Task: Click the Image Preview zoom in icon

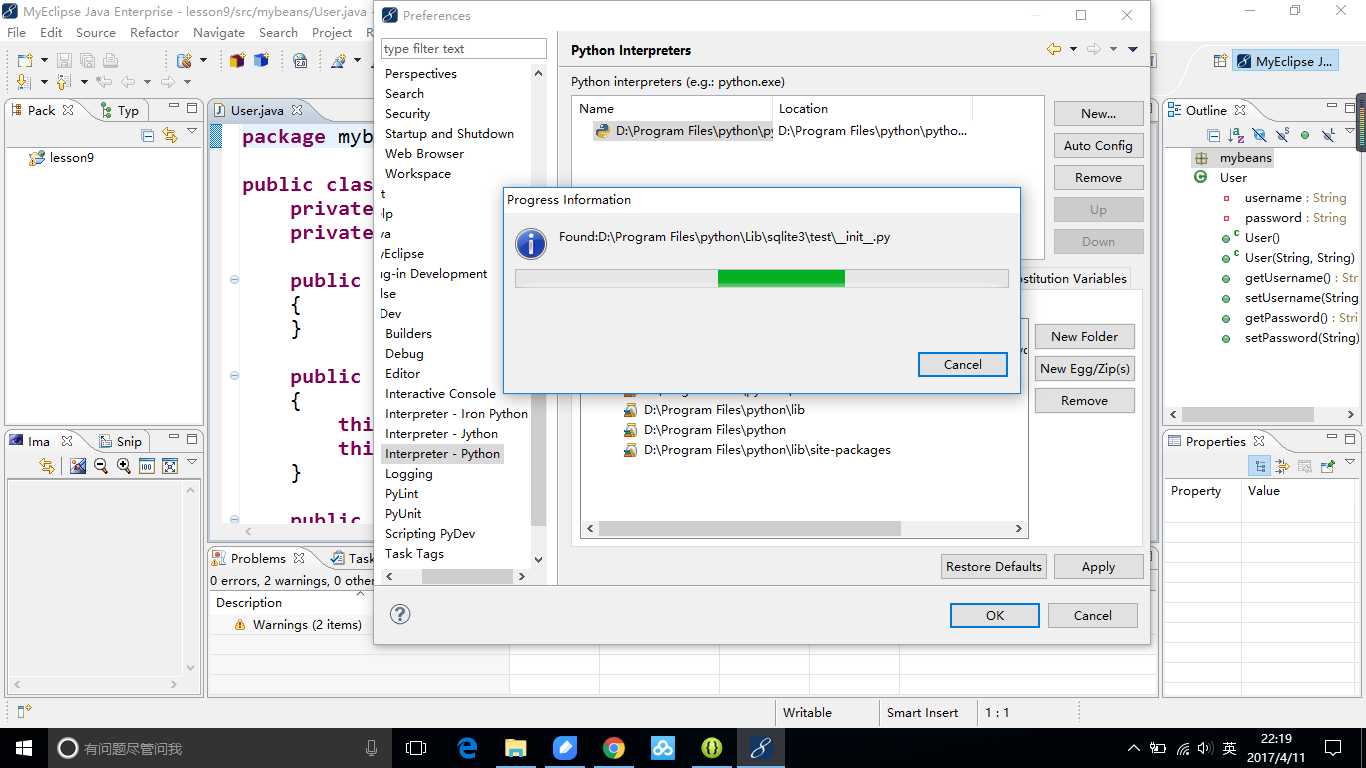Action: [x=124, y=466]
